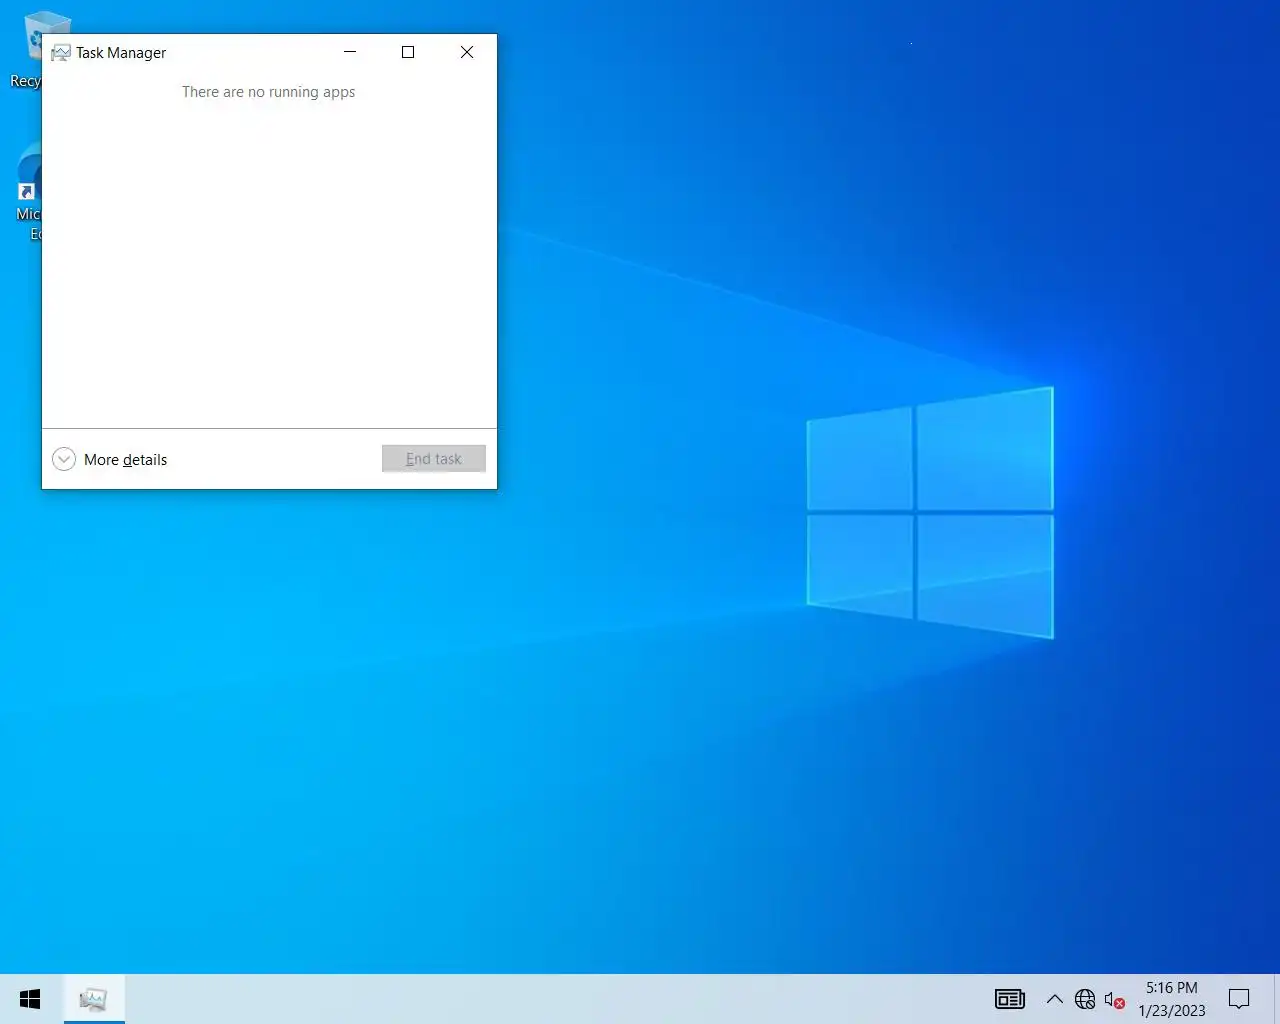Click the Task Manager title text
The width and height of the screenshot is (1280, 1024).
121,53
